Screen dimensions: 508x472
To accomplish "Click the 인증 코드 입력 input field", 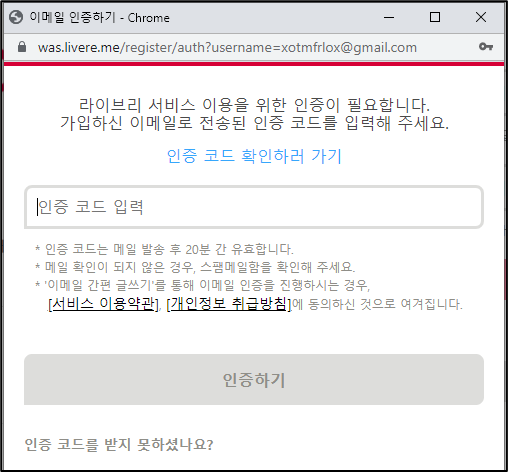I will tap(254, 207).
